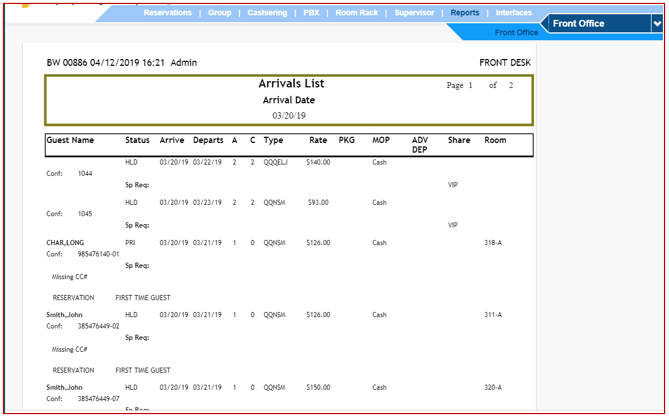Click the Rate column header
Viewport: 669px width, 418px height.
click(x=318, y=140)
